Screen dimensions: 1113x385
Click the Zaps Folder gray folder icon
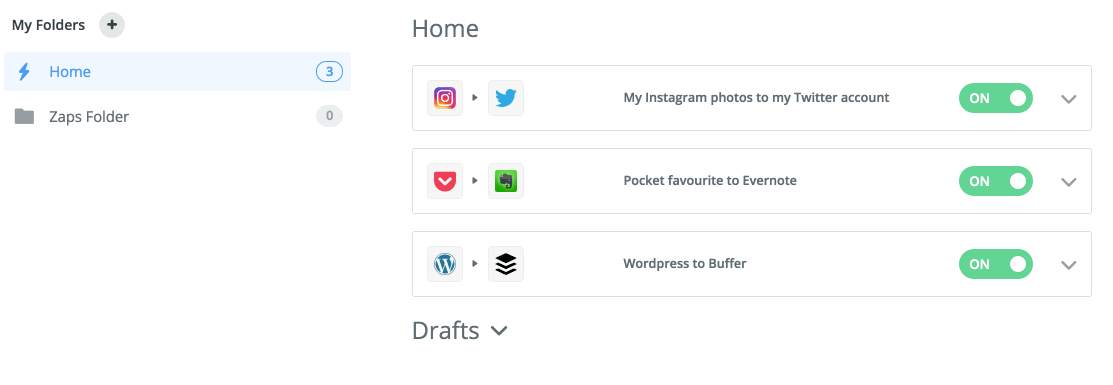point(24,116)
